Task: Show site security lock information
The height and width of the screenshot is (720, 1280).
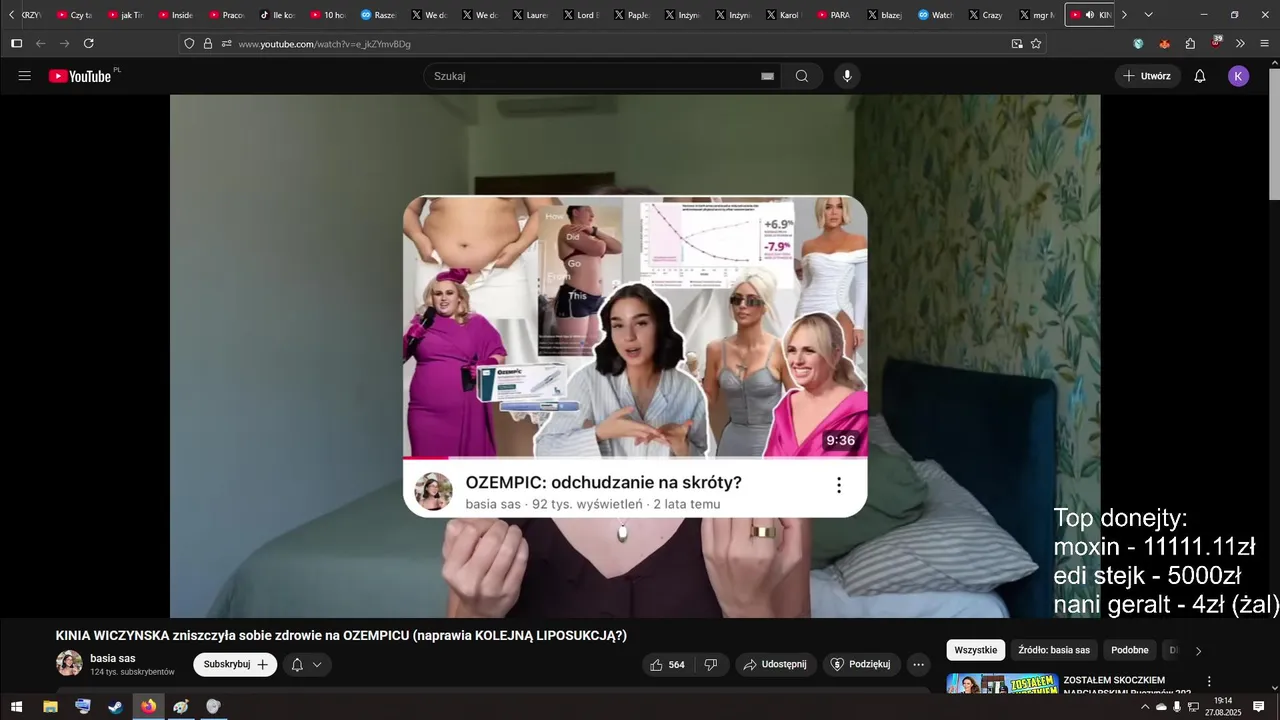Action: click(x=208, y=44)
